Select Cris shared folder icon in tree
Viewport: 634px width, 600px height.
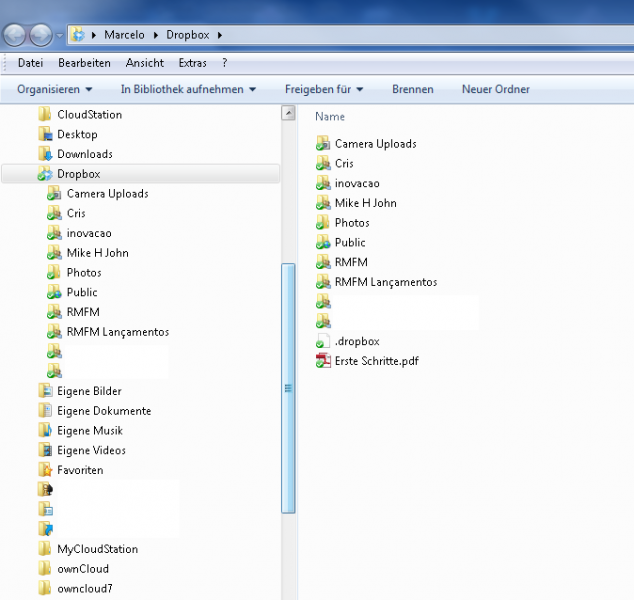tap(54, 213)
